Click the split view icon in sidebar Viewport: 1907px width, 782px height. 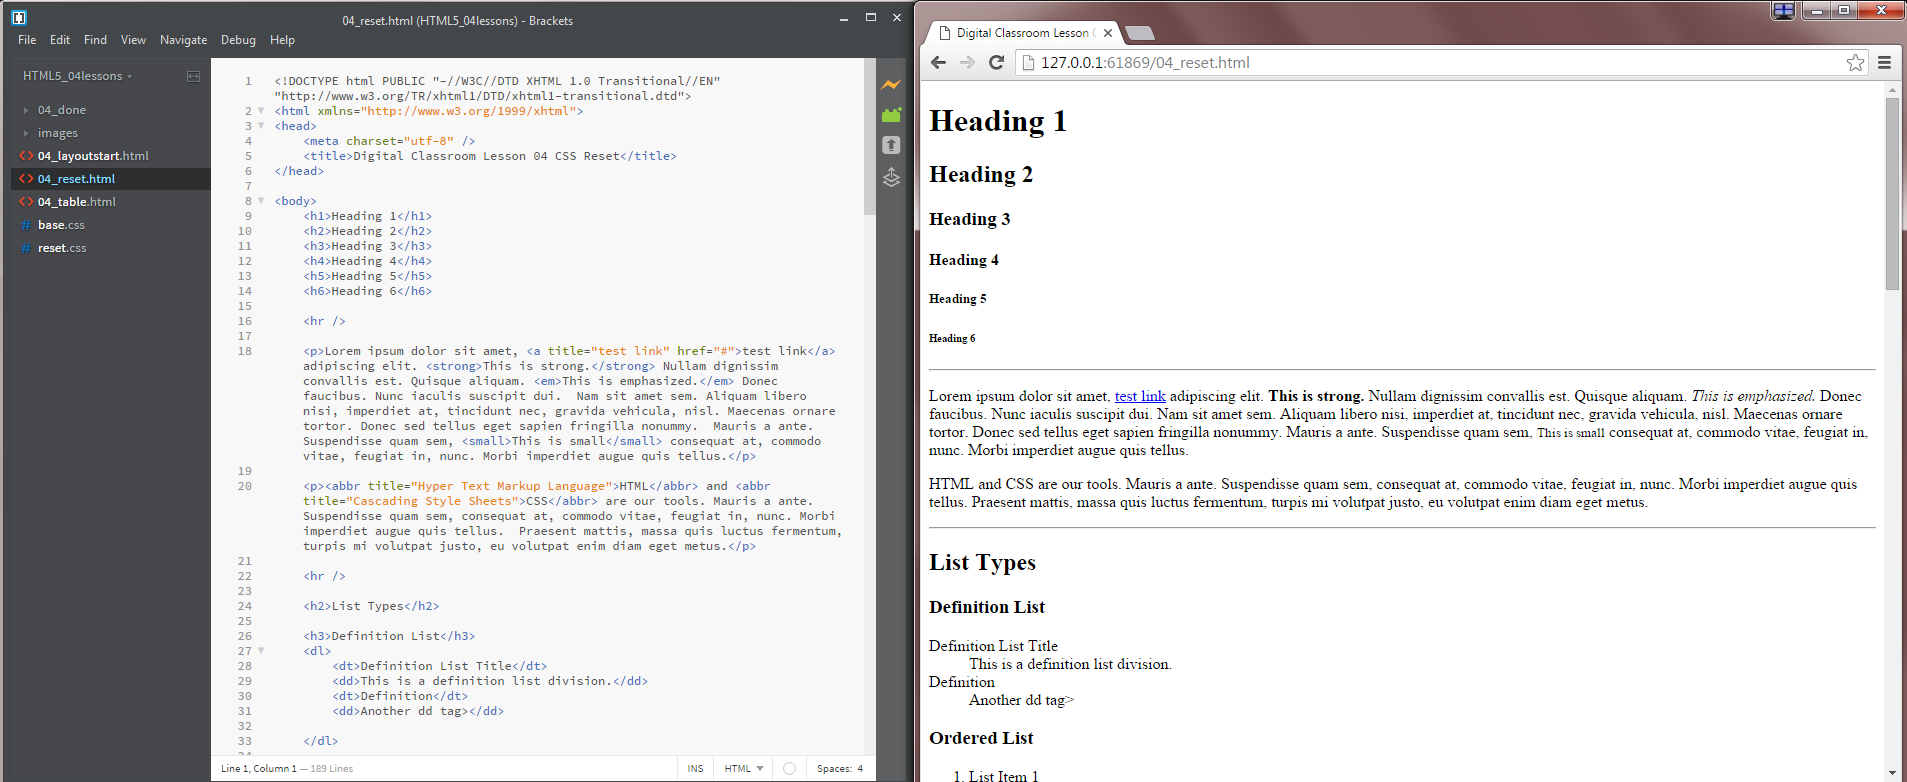(193, 76)
